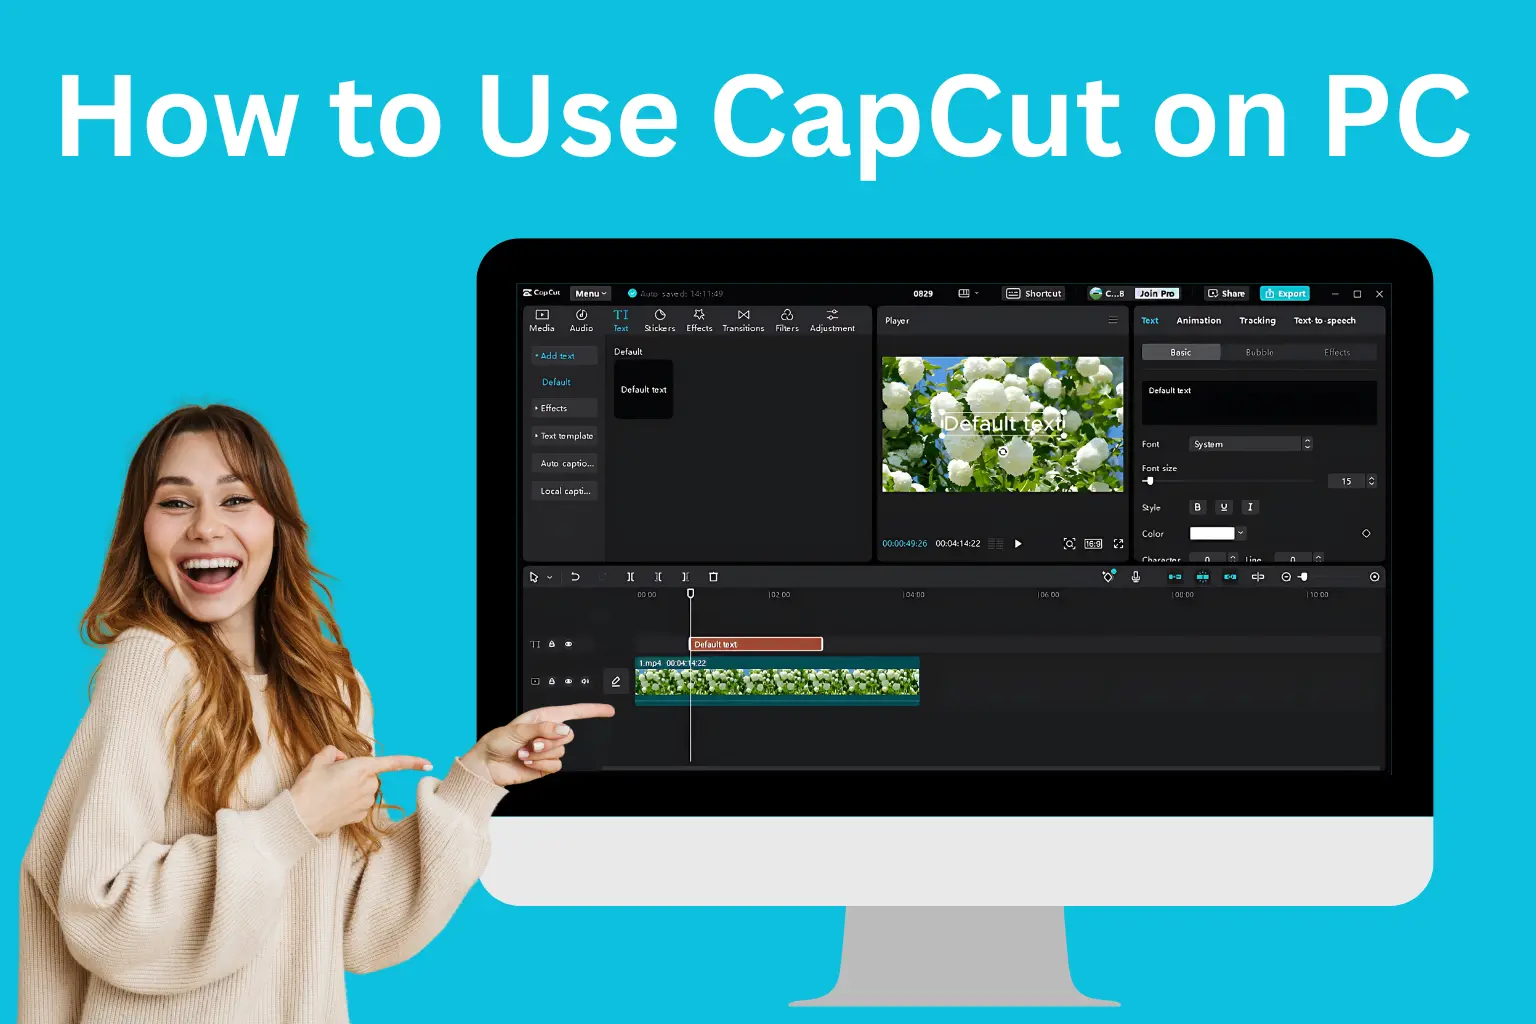The image size is (1536, 1024).
Task: Click the trash delete icon in timeline toolbar
Action: tap(713, 577)
